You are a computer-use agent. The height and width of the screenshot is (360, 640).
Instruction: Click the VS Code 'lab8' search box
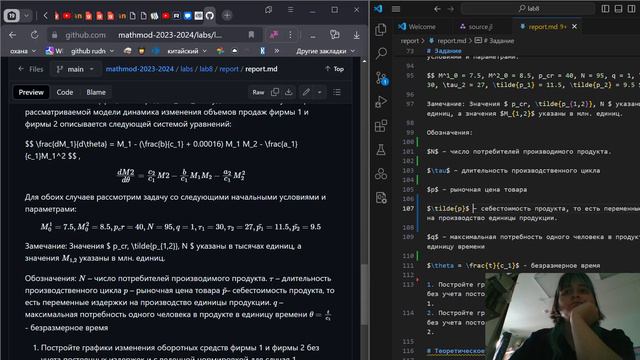pyautogui.click(x=529, y=9)
